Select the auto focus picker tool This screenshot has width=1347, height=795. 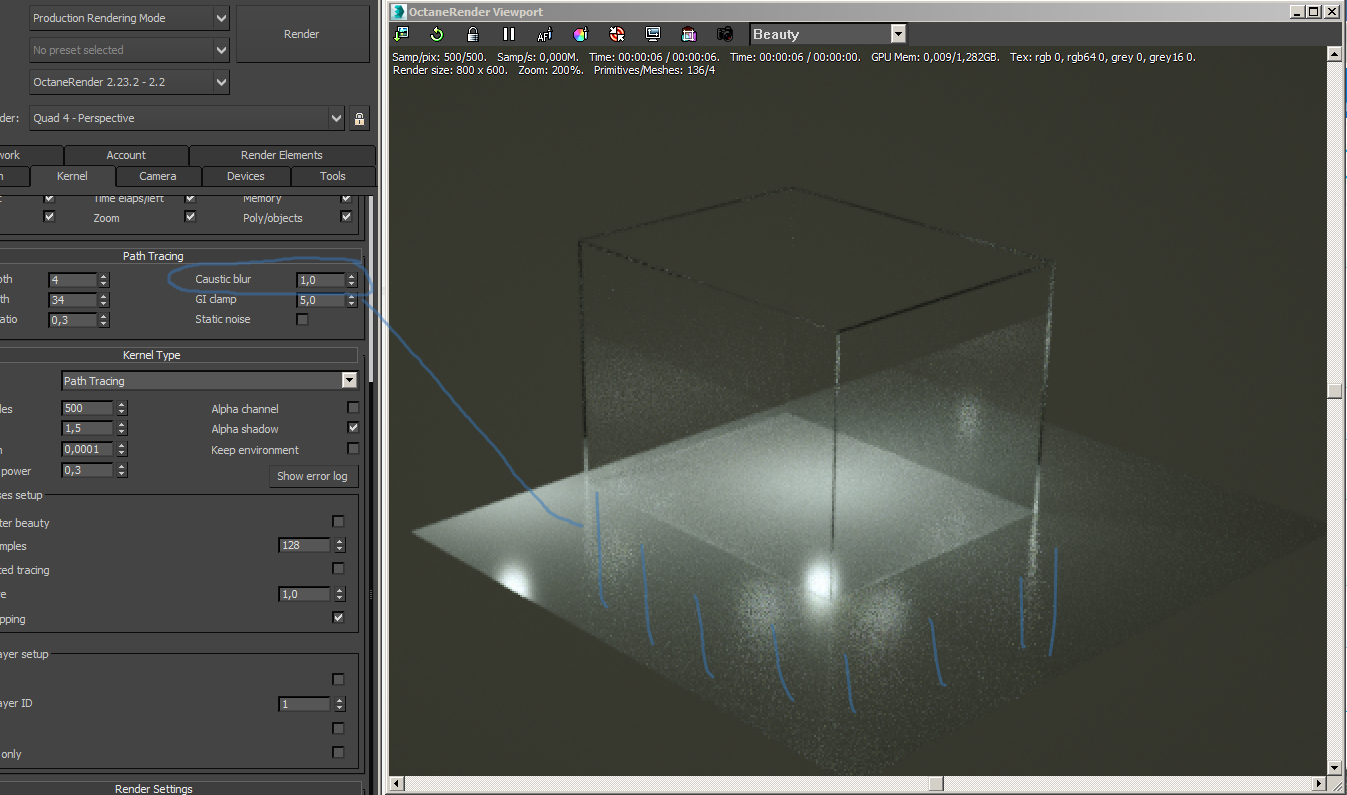(x=545, y=34)
